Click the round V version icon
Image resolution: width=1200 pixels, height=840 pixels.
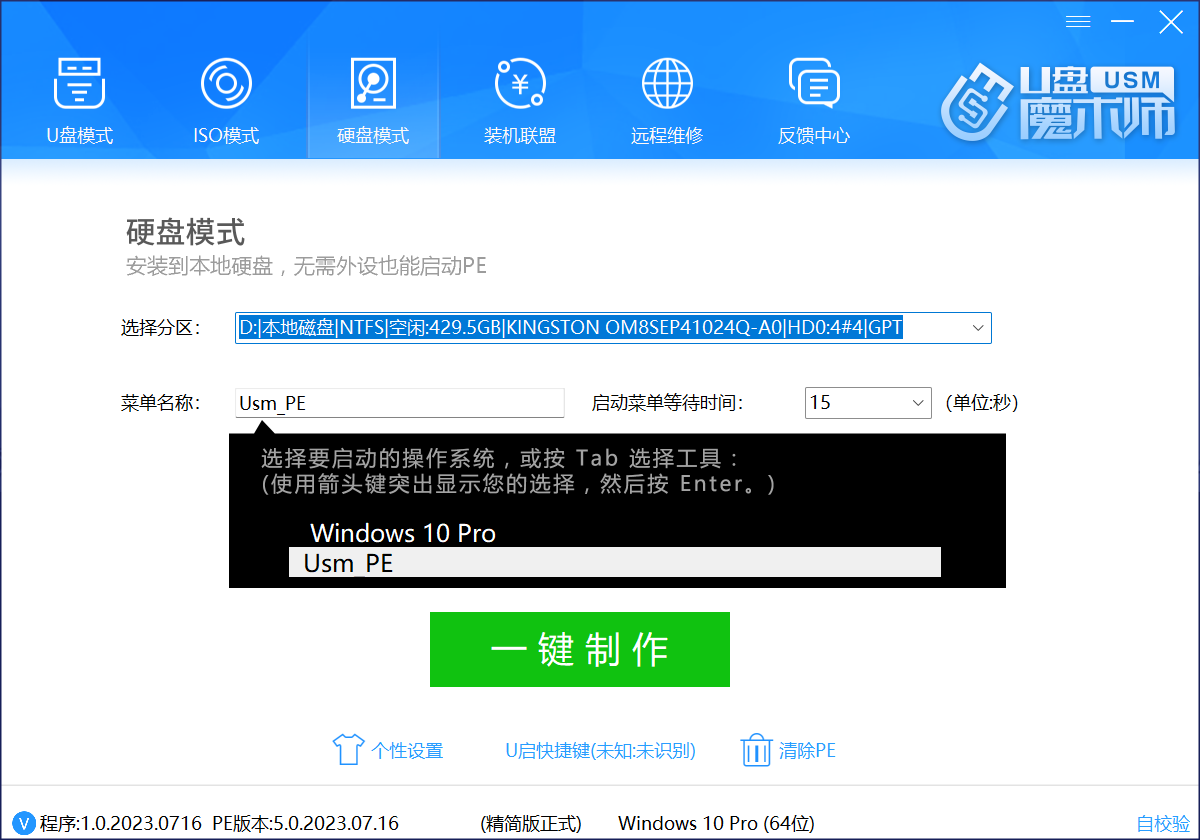click(x=22, y=823)
